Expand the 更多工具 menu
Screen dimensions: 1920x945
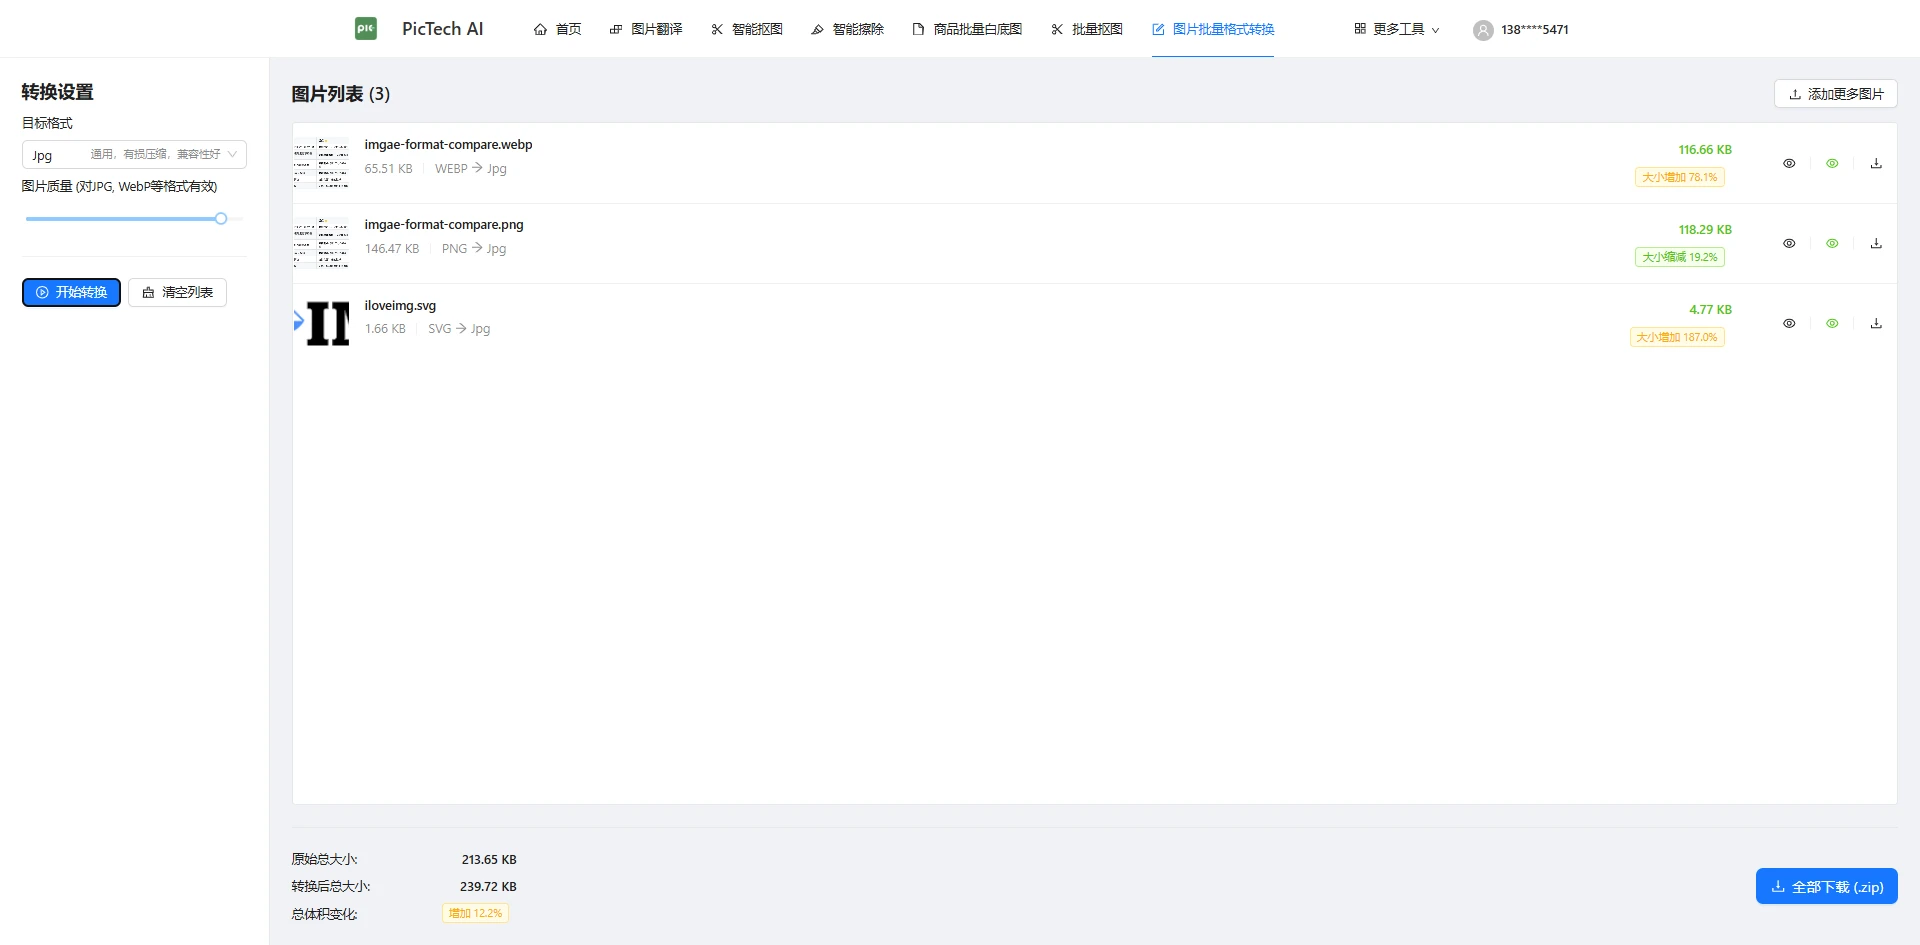click(1396, 29)
